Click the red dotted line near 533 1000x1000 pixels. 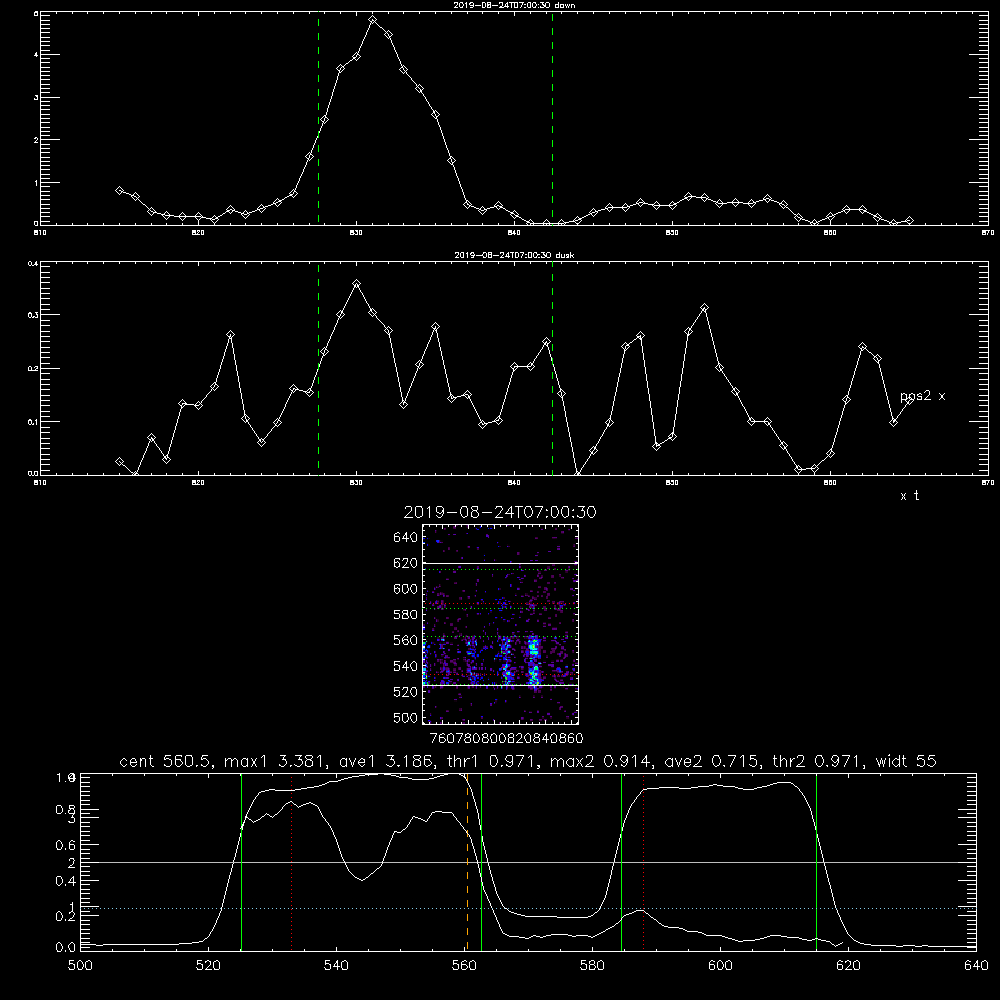pyautogui.click(x=291, y=862)
